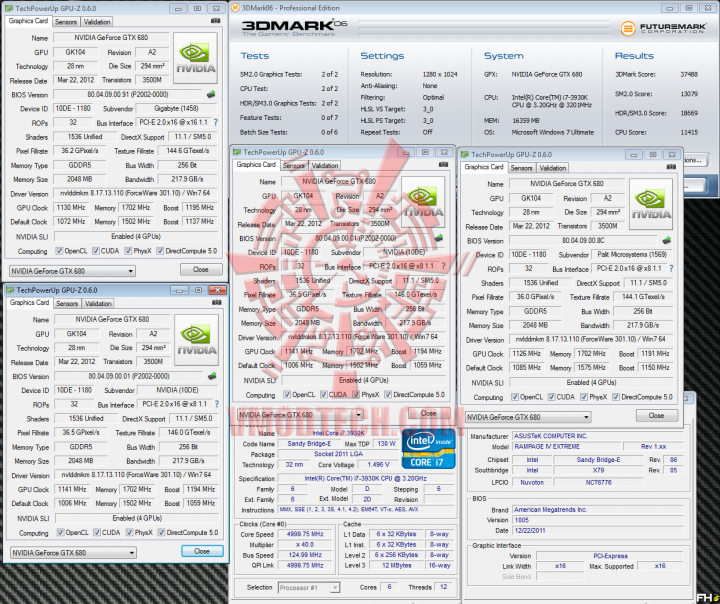Click the BIOS save chip icon in Gigabyte GPU-Z window
The height and width of the screenshot is (604, 720).
(x=211, y=95)
